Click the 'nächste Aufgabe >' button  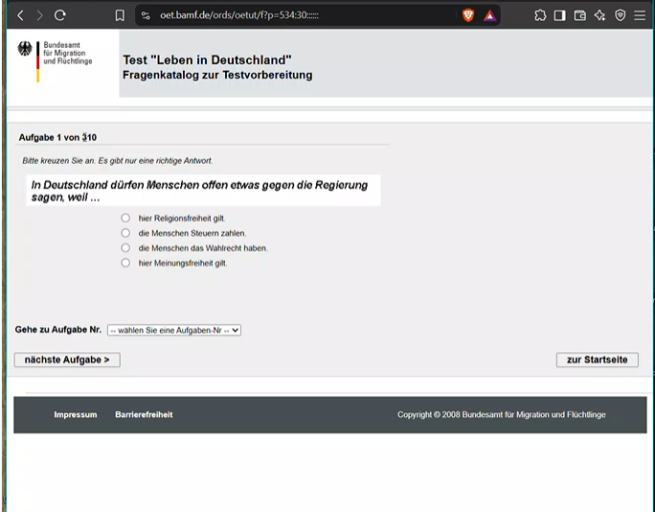coord(67,360)
